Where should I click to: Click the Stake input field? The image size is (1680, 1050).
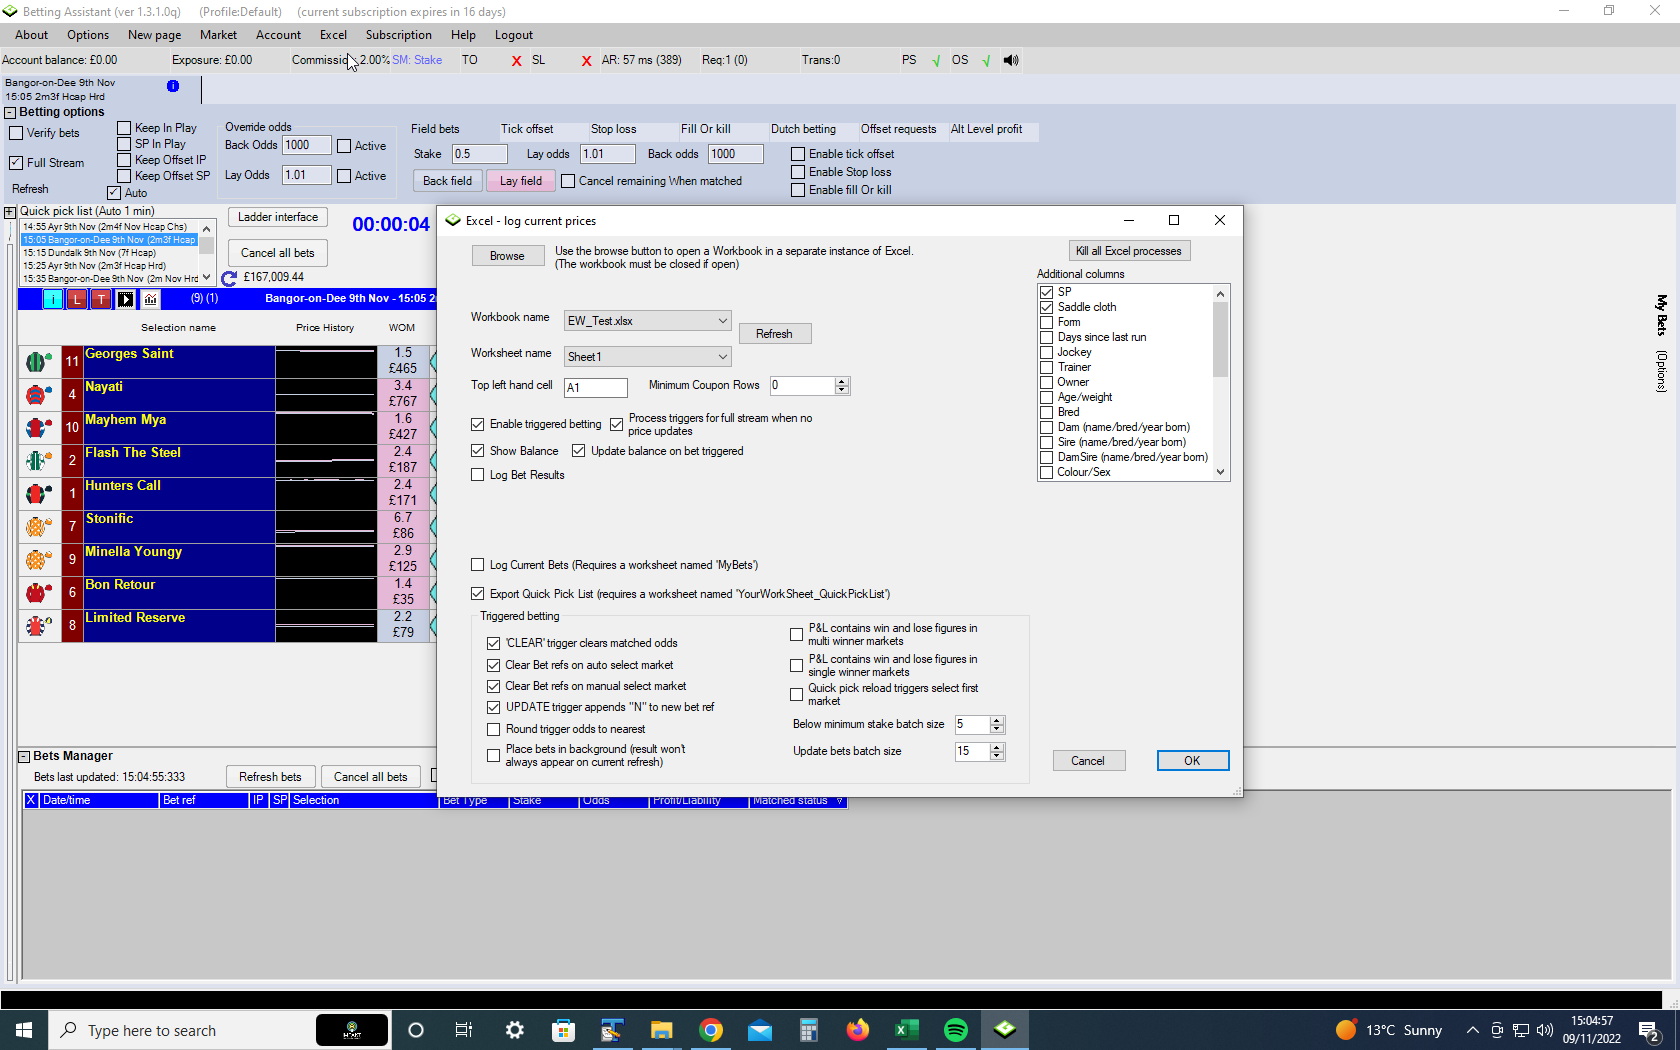tap(480, 154)
